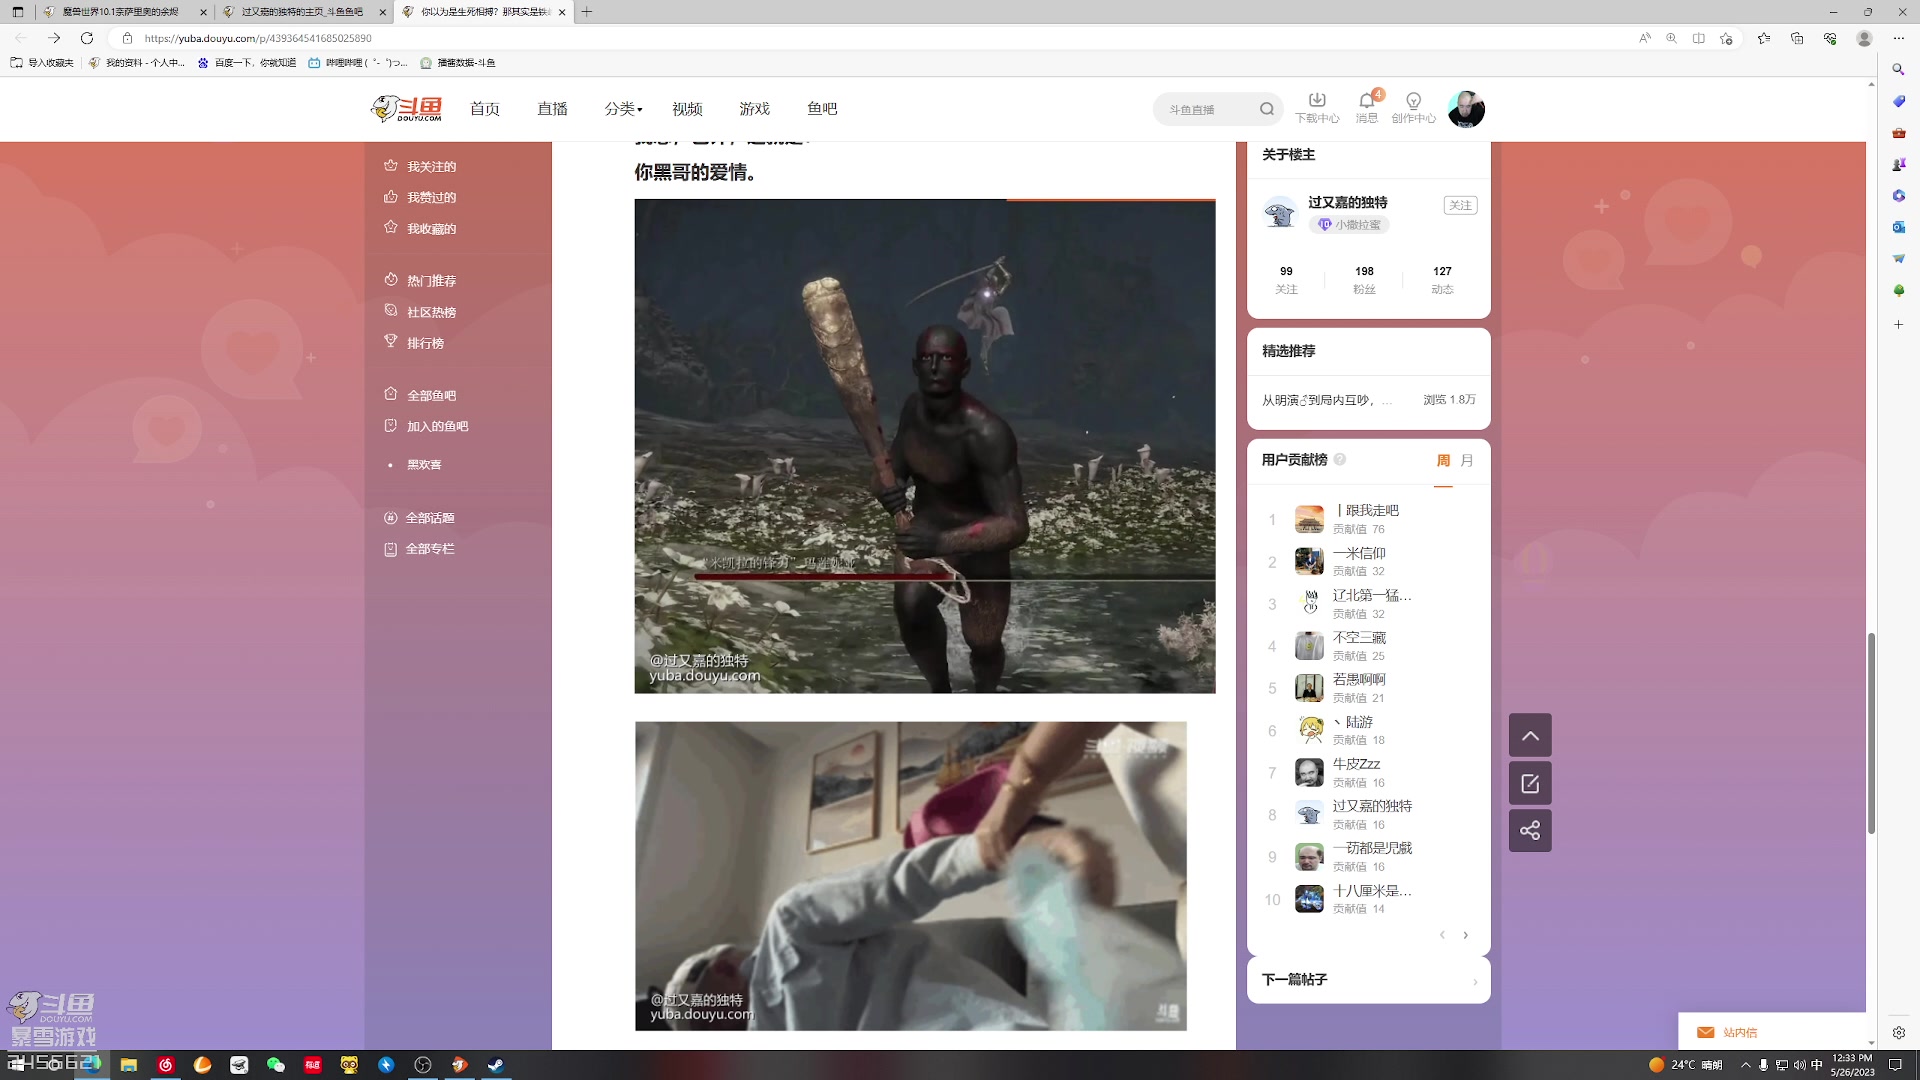Select 黑欢喜 fish bar entry
The height and width of the screenshot is (1080, 1920).
point(424,464)
